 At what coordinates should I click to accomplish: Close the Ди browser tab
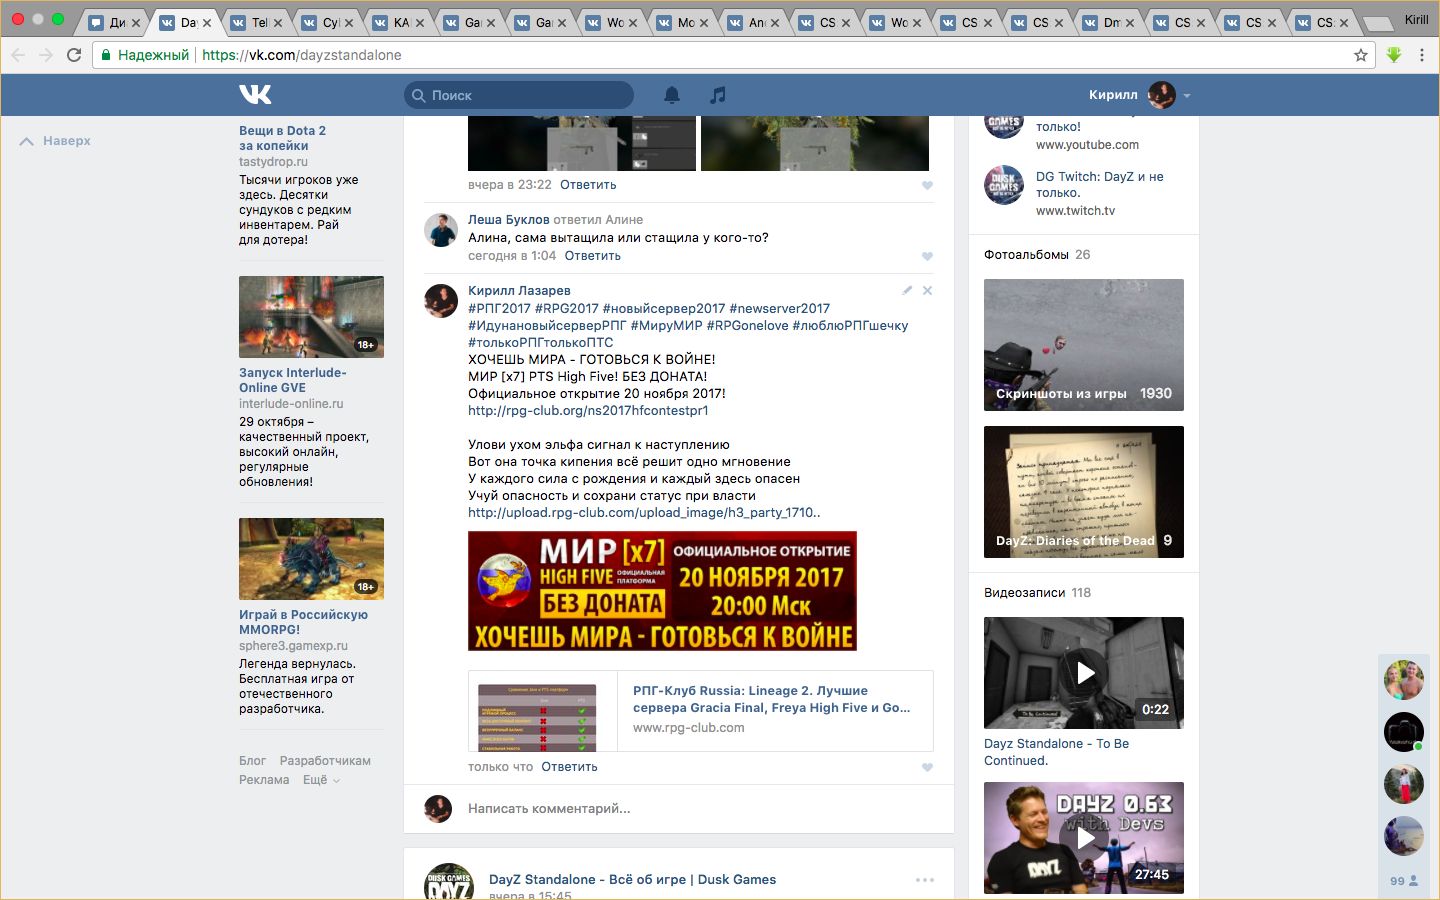(136, 23)
